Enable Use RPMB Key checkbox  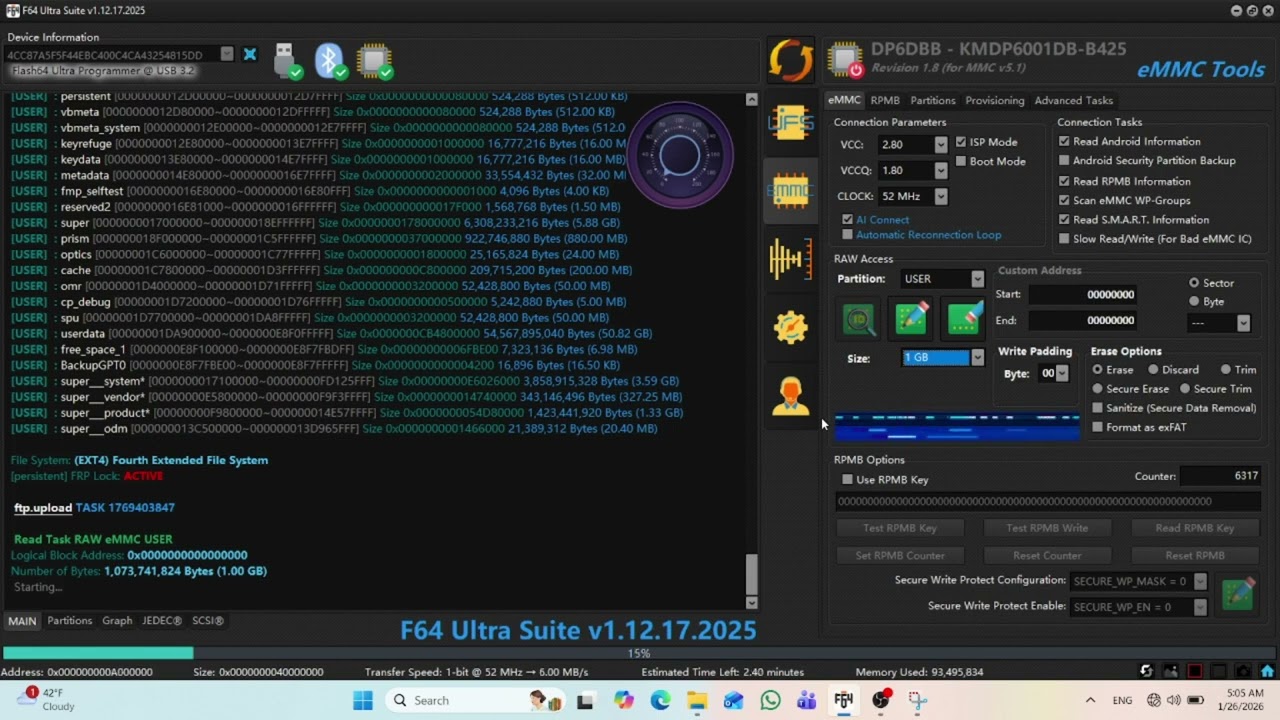[848, 480]
